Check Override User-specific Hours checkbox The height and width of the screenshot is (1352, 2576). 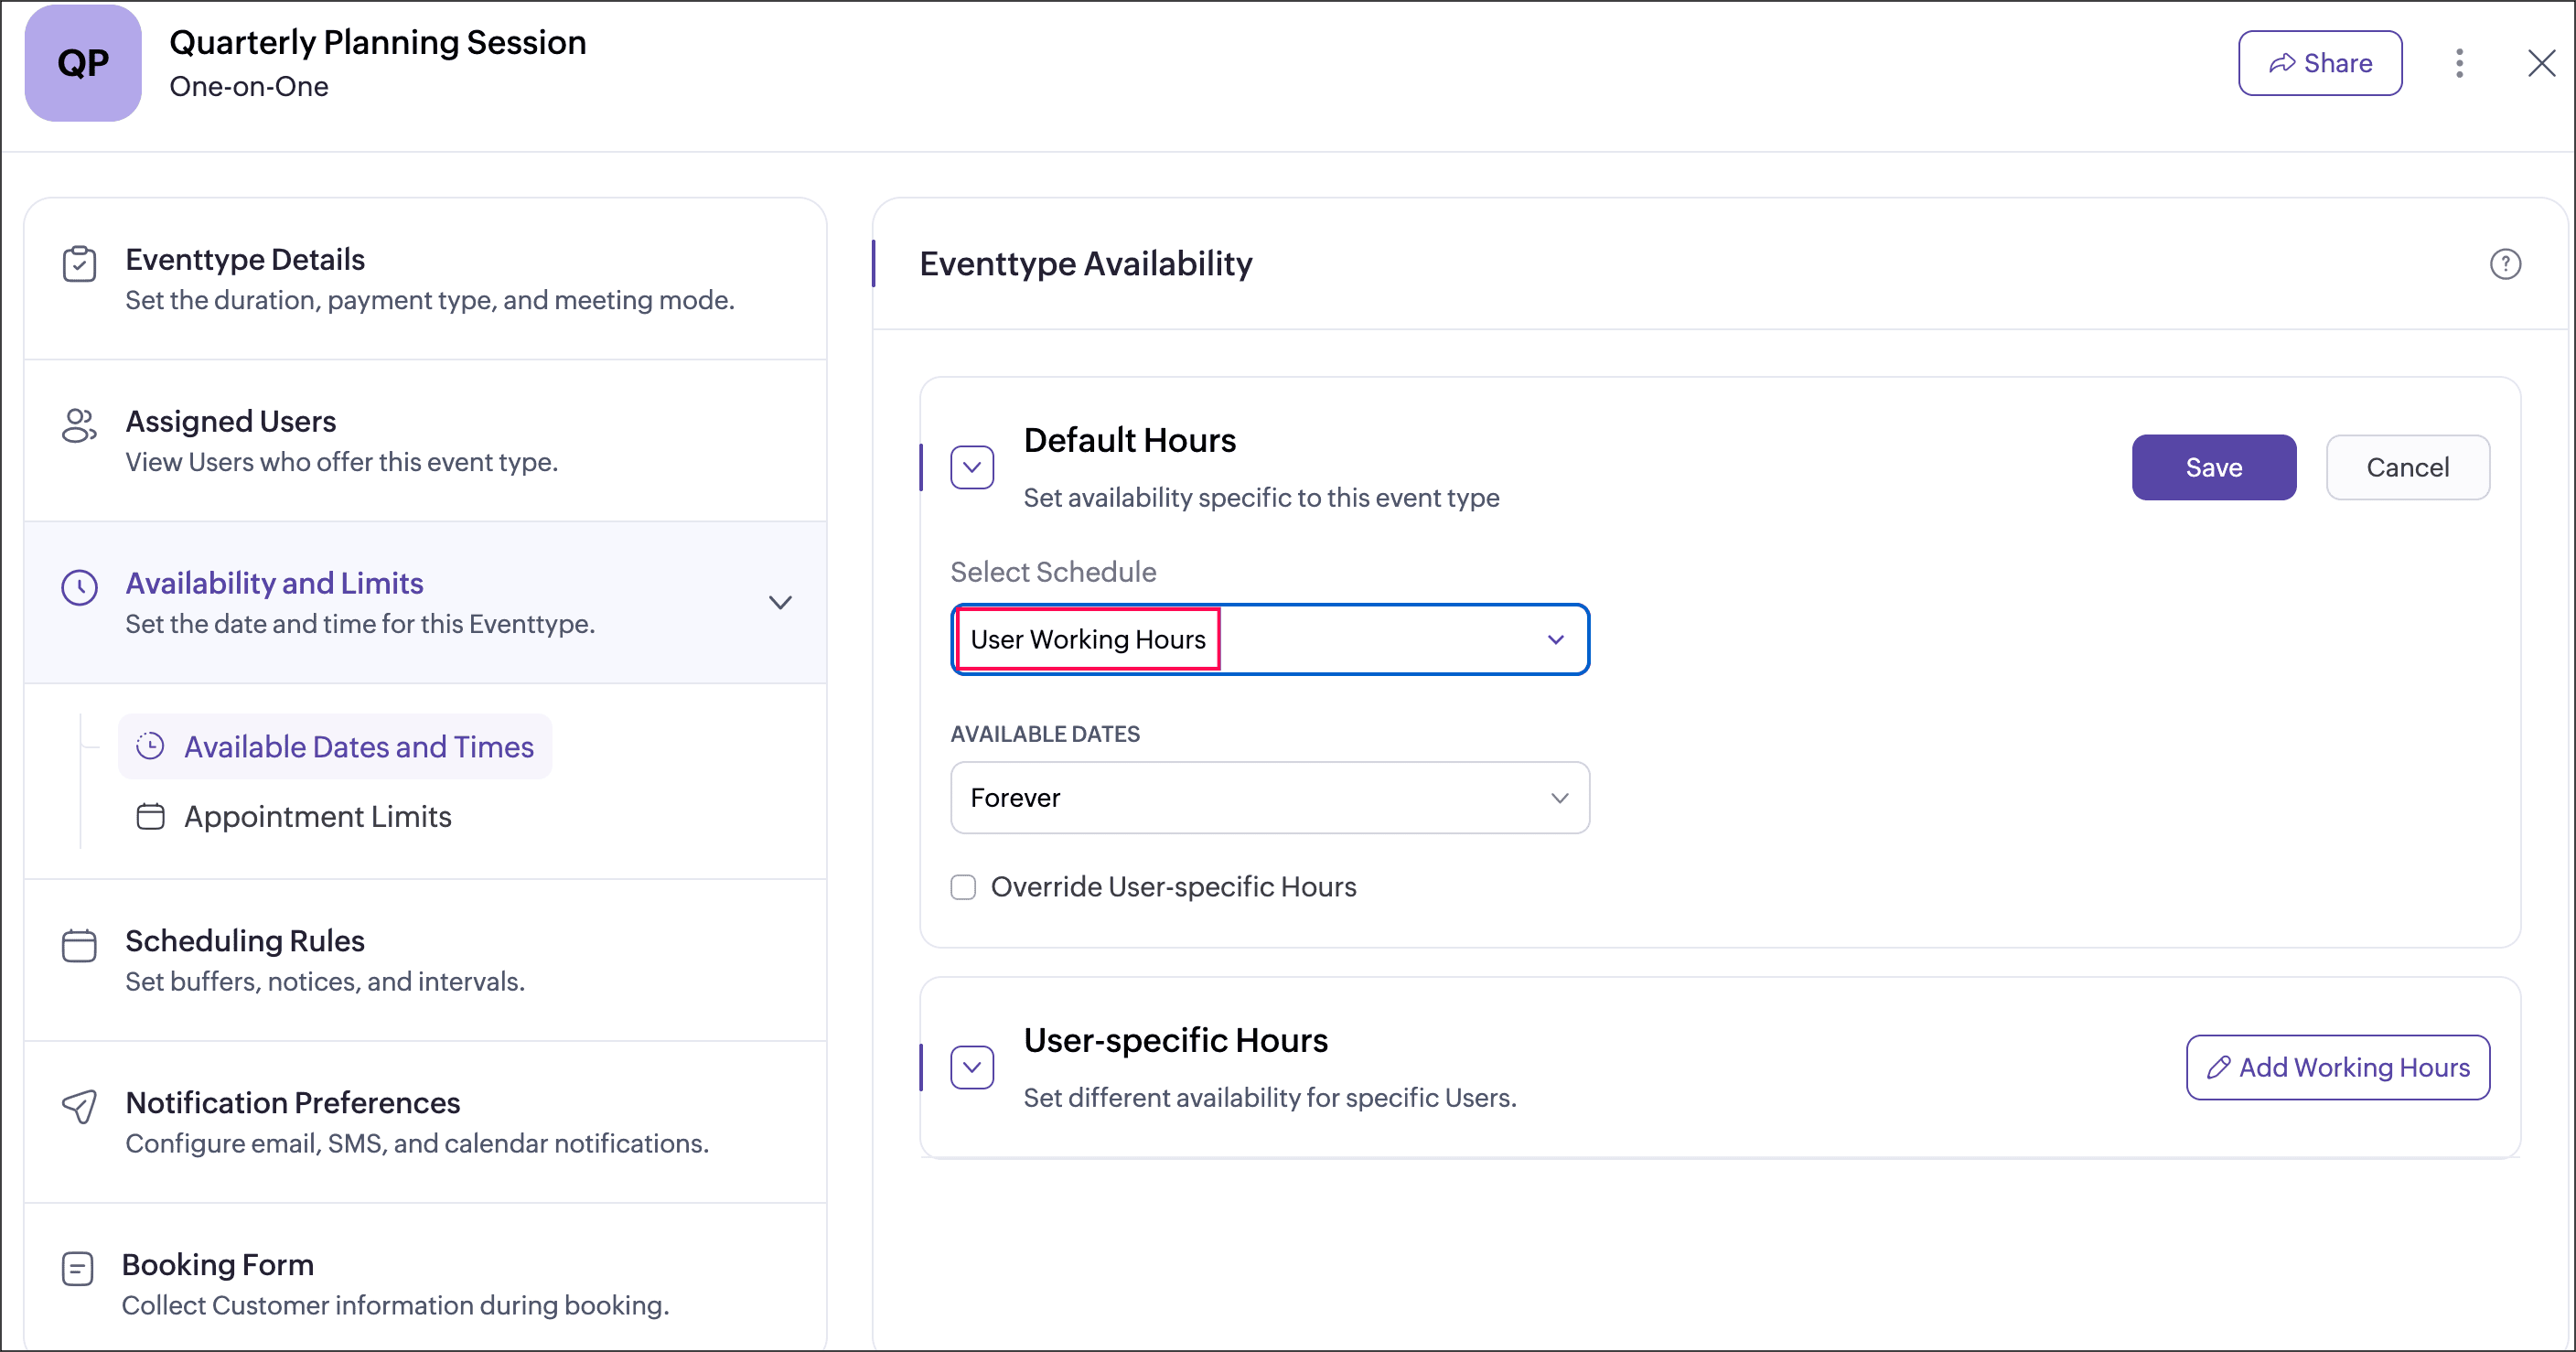click(963, 887)
